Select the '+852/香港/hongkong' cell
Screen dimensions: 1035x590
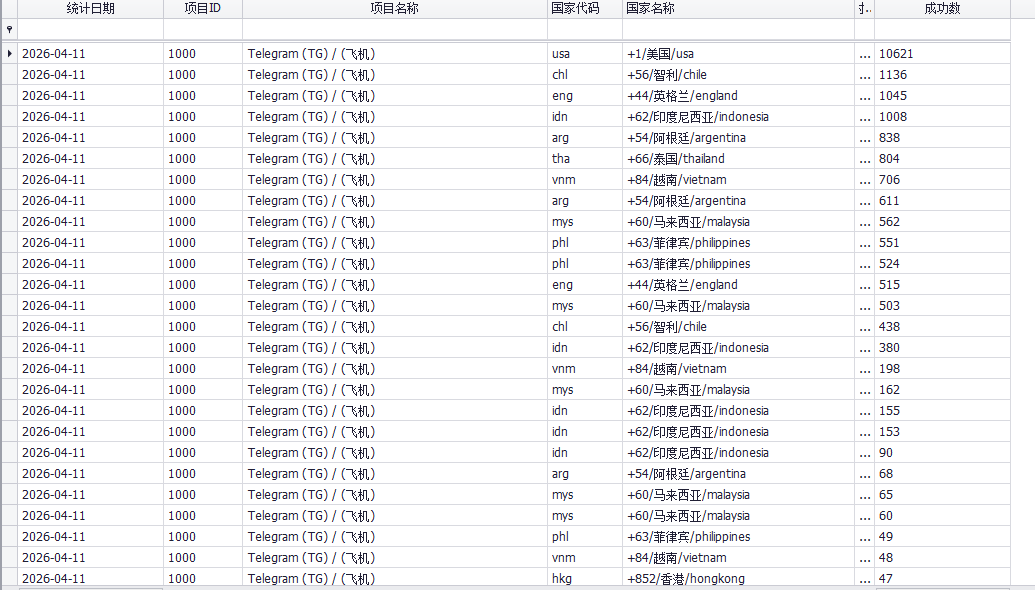tap(739, 578)
